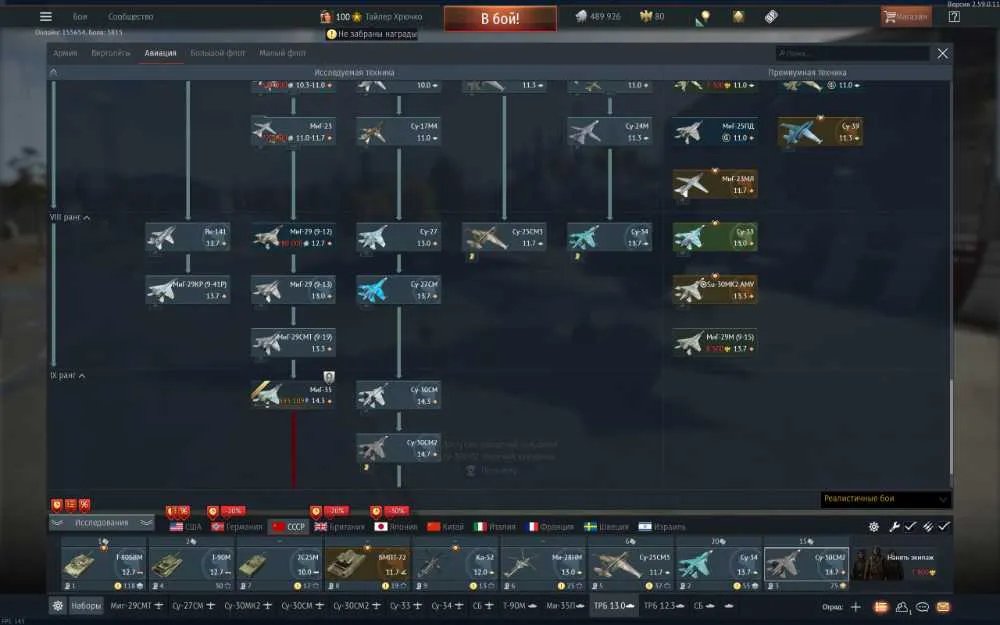Image resolution: width=1000 pixels, height=625 pixels.
Task: Select the Су-30МК2 preset in bottom bar
Action: (x=248, y=606)
